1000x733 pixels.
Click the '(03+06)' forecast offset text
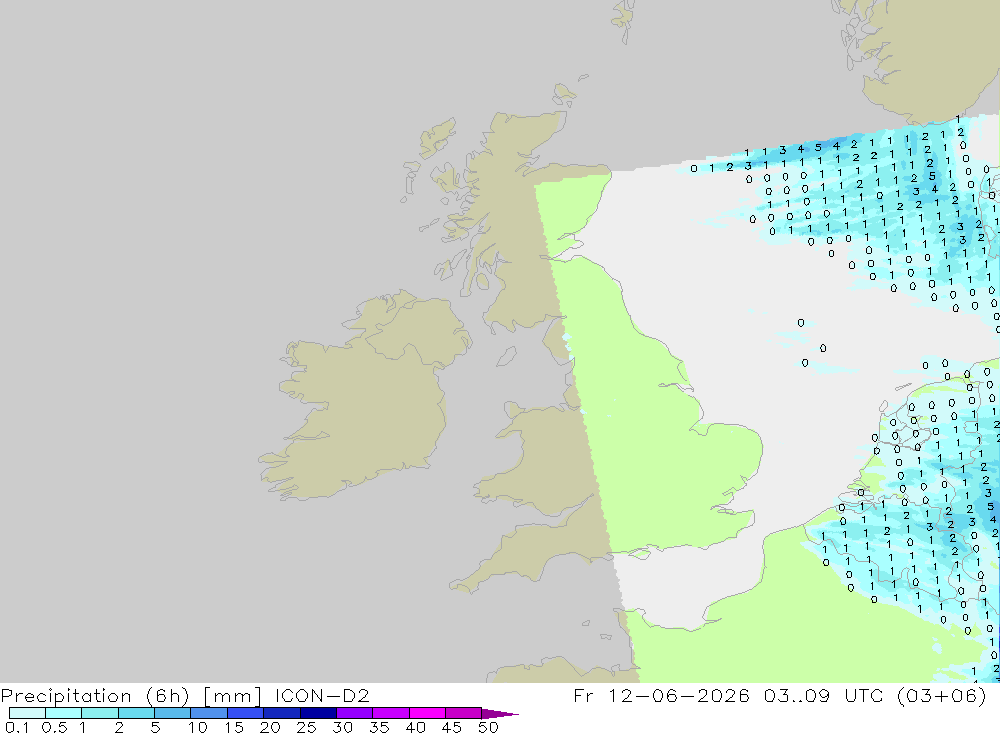[x=942, y=695]
